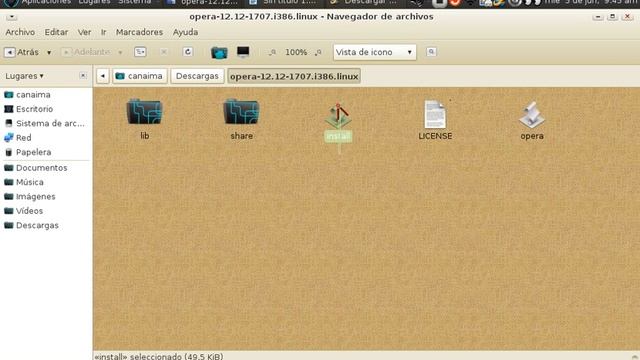The image size is (640, 360).
Task: Open the Archivo menu
Action: pyautogui.click(x=20, y=32)
